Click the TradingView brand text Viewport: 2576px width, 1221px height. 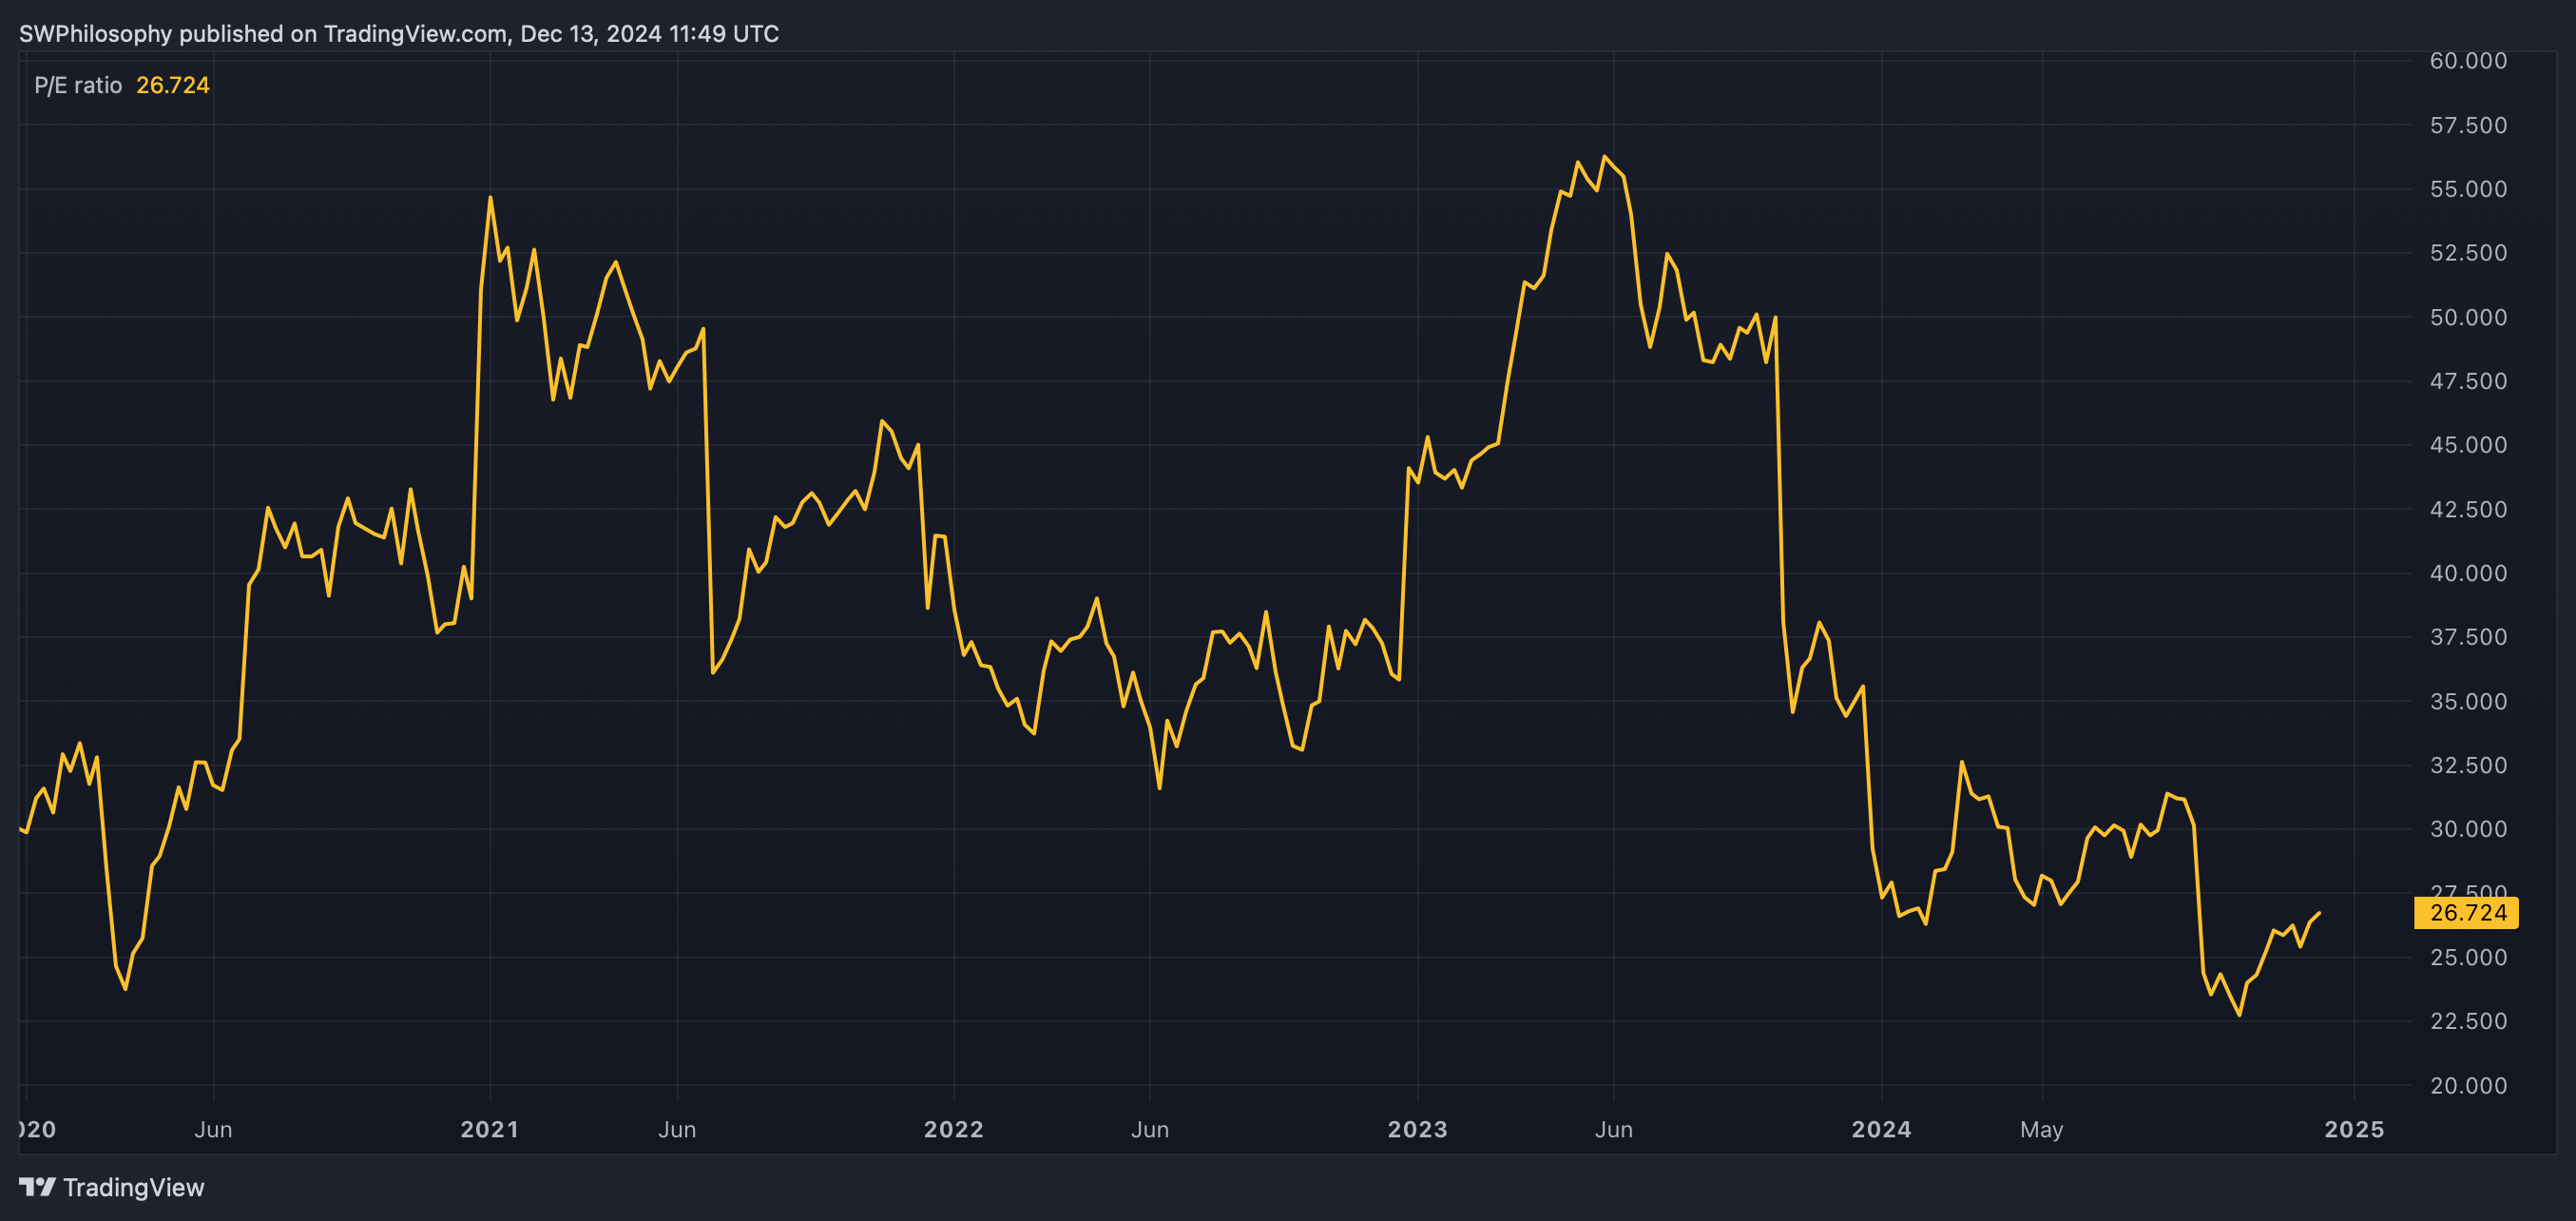coord(133,1187)
